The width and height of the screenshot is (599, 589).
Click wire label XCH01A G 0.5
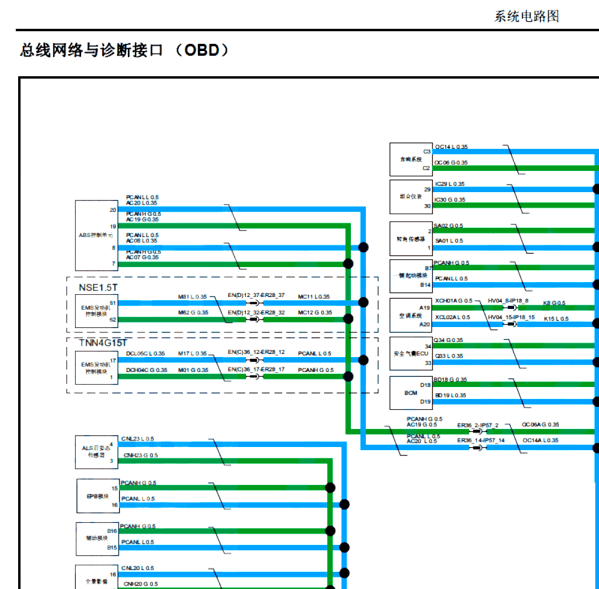click(x=454, y=301)
